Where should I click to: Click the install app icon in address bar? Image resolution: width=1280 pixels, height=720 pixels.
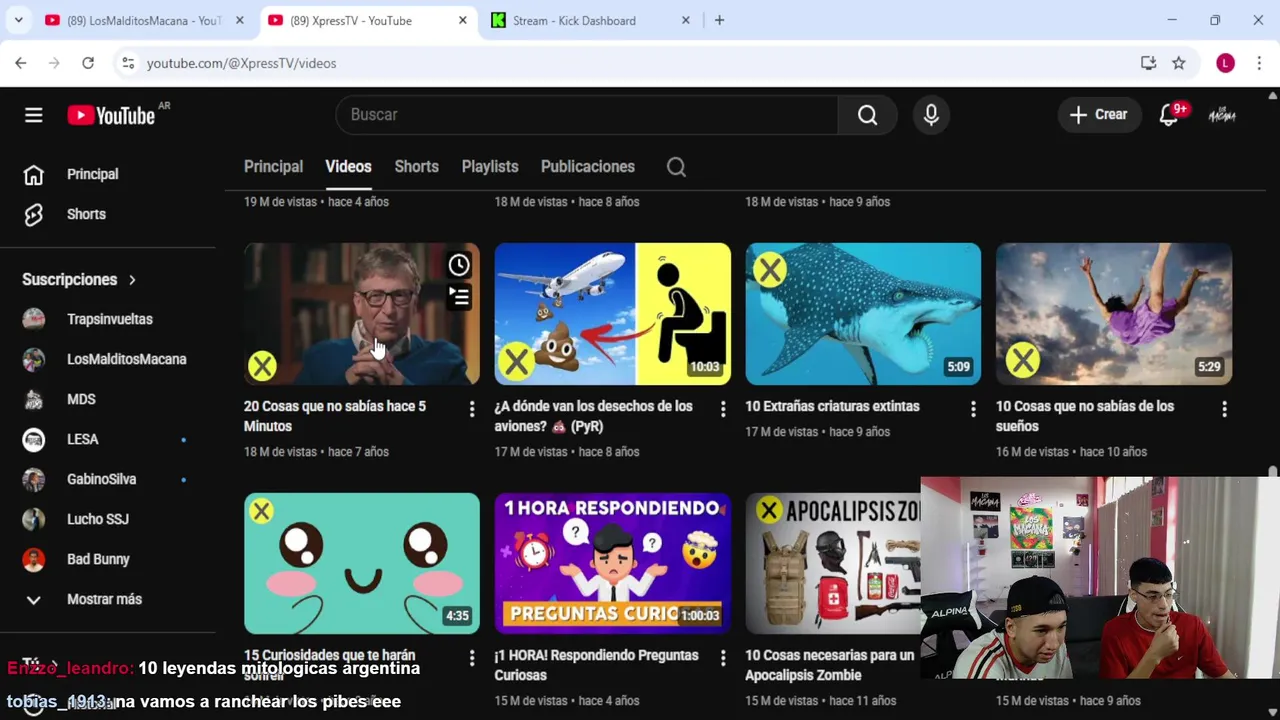(x=1148, y=63)
